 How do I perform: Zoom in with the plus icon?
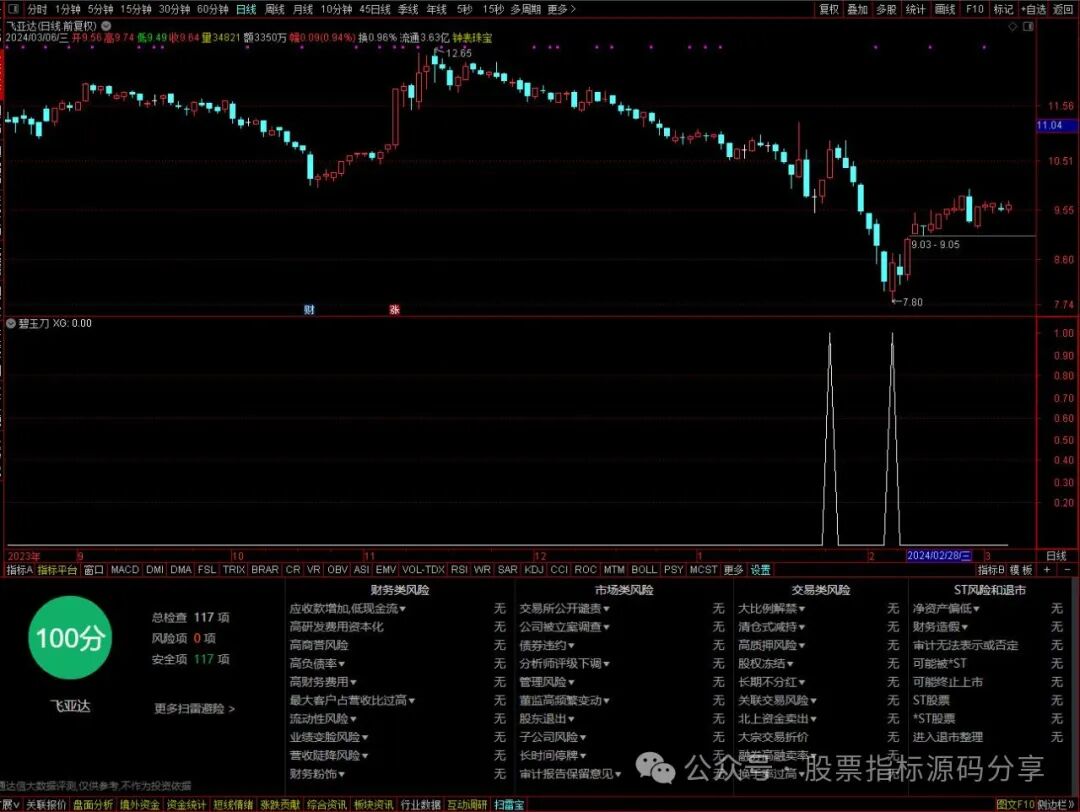point(1047,570)
